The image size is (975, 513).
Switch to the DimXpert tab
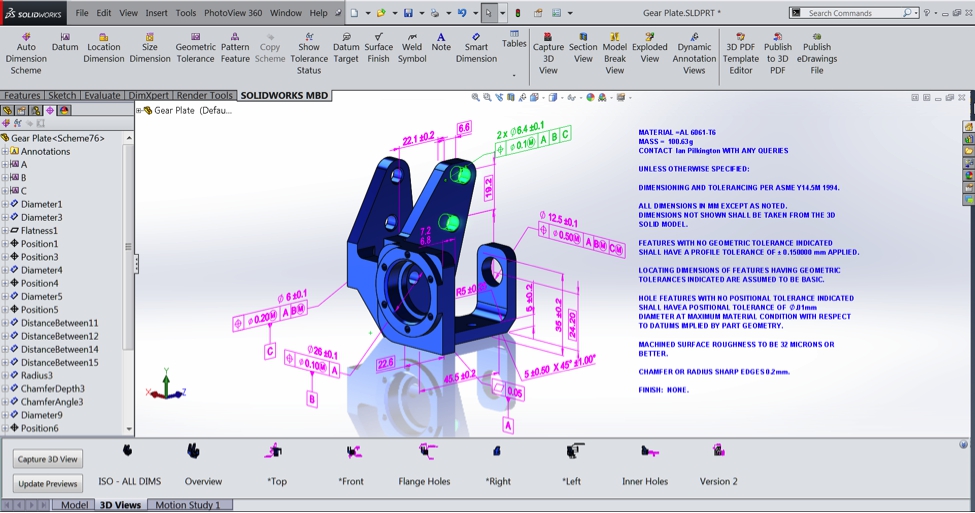(150, 96)
